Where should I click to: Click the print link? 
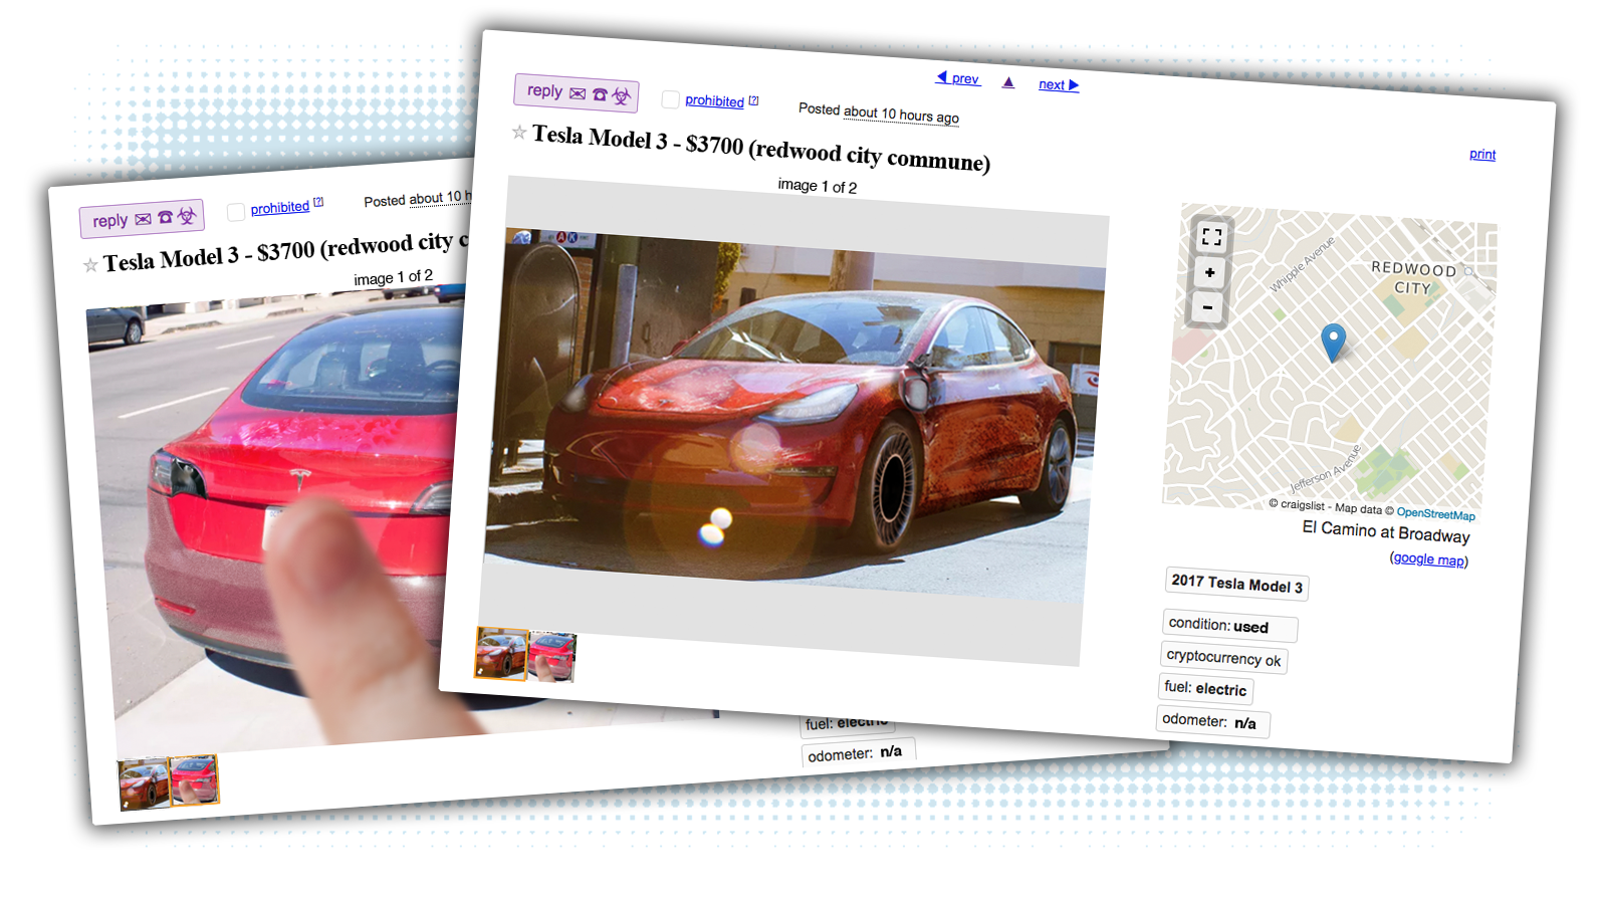point(1482,154)
